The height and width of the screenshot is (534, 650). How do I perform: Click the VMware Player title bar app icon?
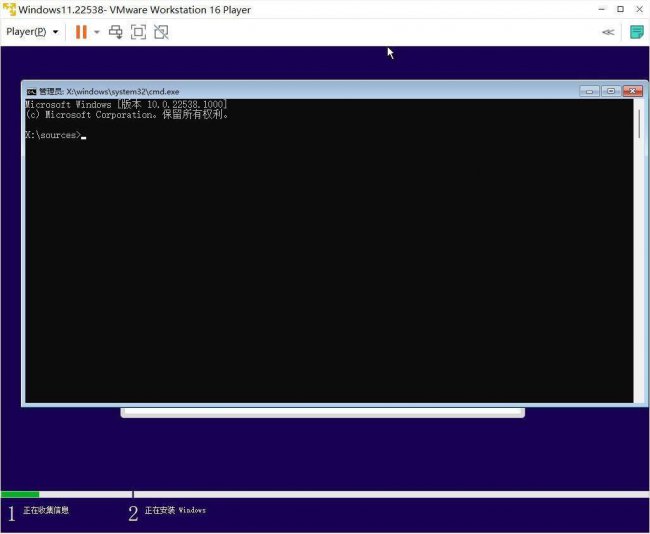[x=9, y=9]
